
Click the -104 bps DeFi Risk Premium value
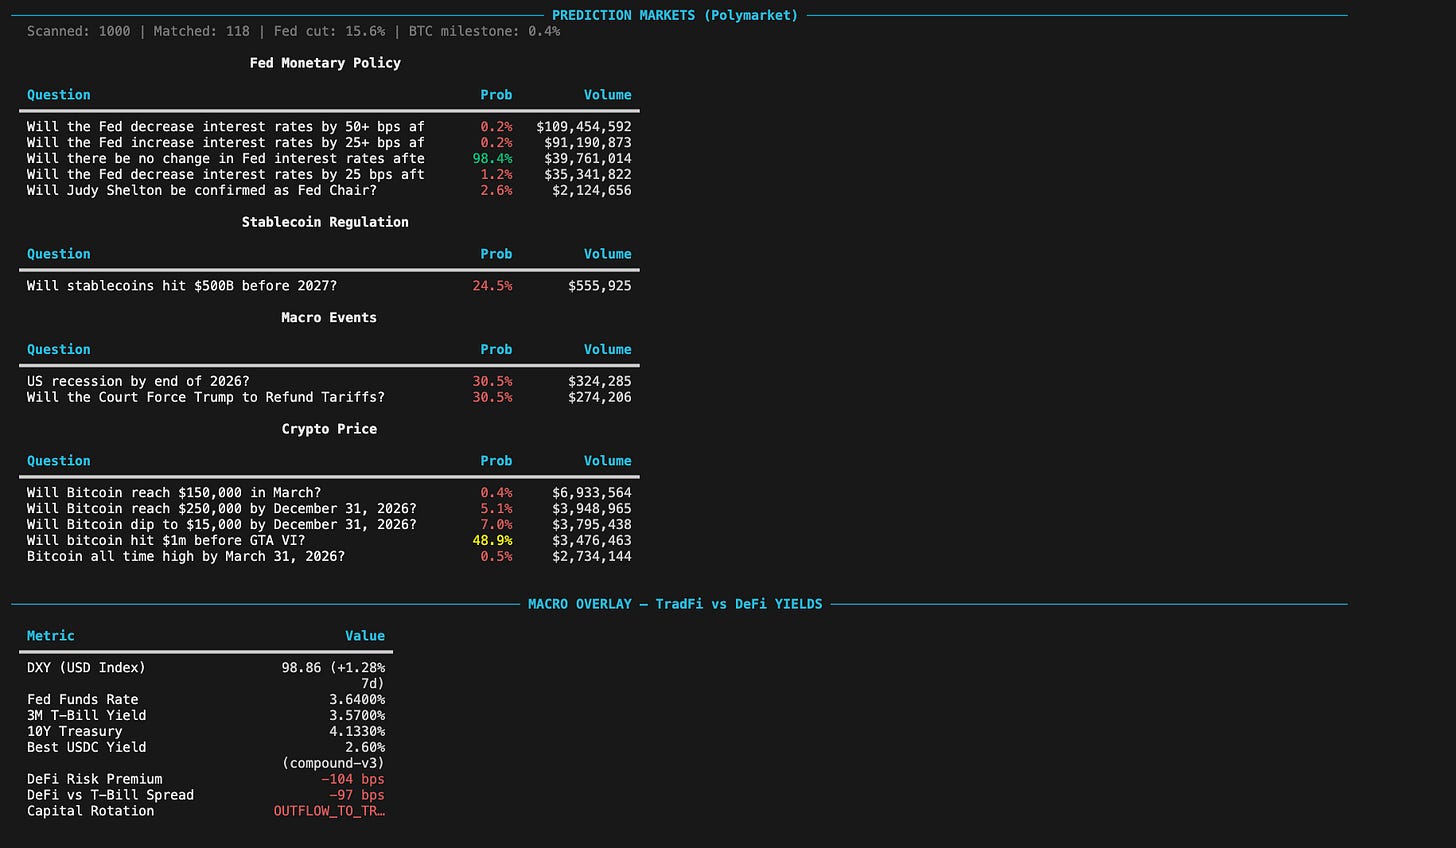point(353,780)
